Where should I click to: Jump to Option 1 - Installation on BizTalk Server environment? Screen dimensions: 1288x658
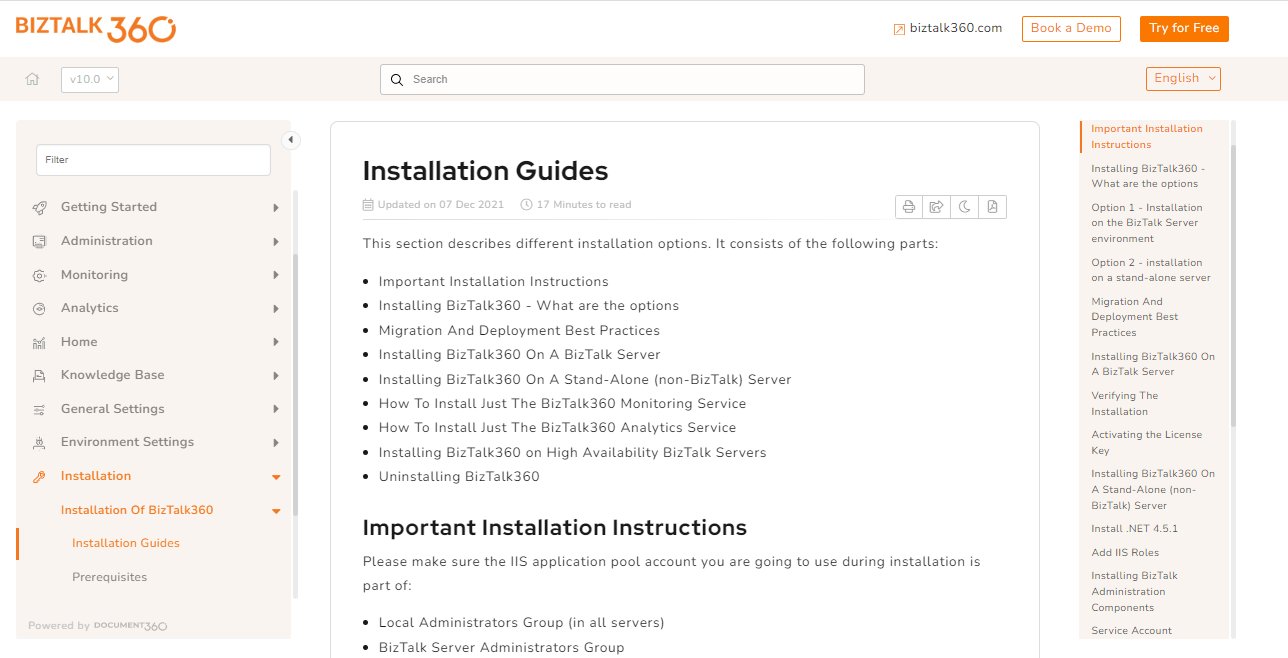pyautogui.click(x=1147, y=223)
